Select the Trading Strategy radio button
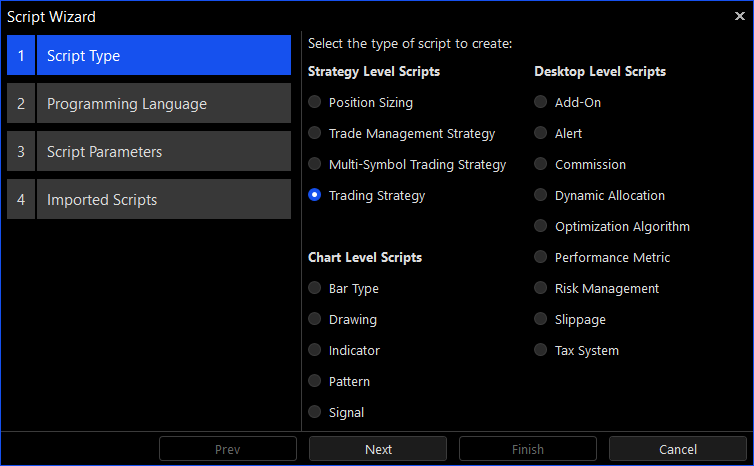Image resolution: width=754 pixels, height=466 pixels. point(315,195)
